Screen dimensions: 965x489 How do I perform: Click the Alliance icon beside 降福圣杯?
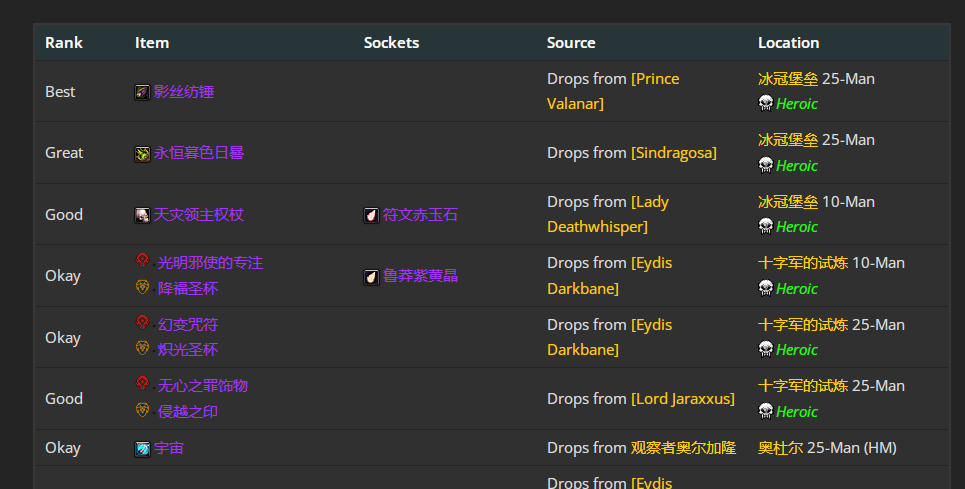tap(142, 288)
